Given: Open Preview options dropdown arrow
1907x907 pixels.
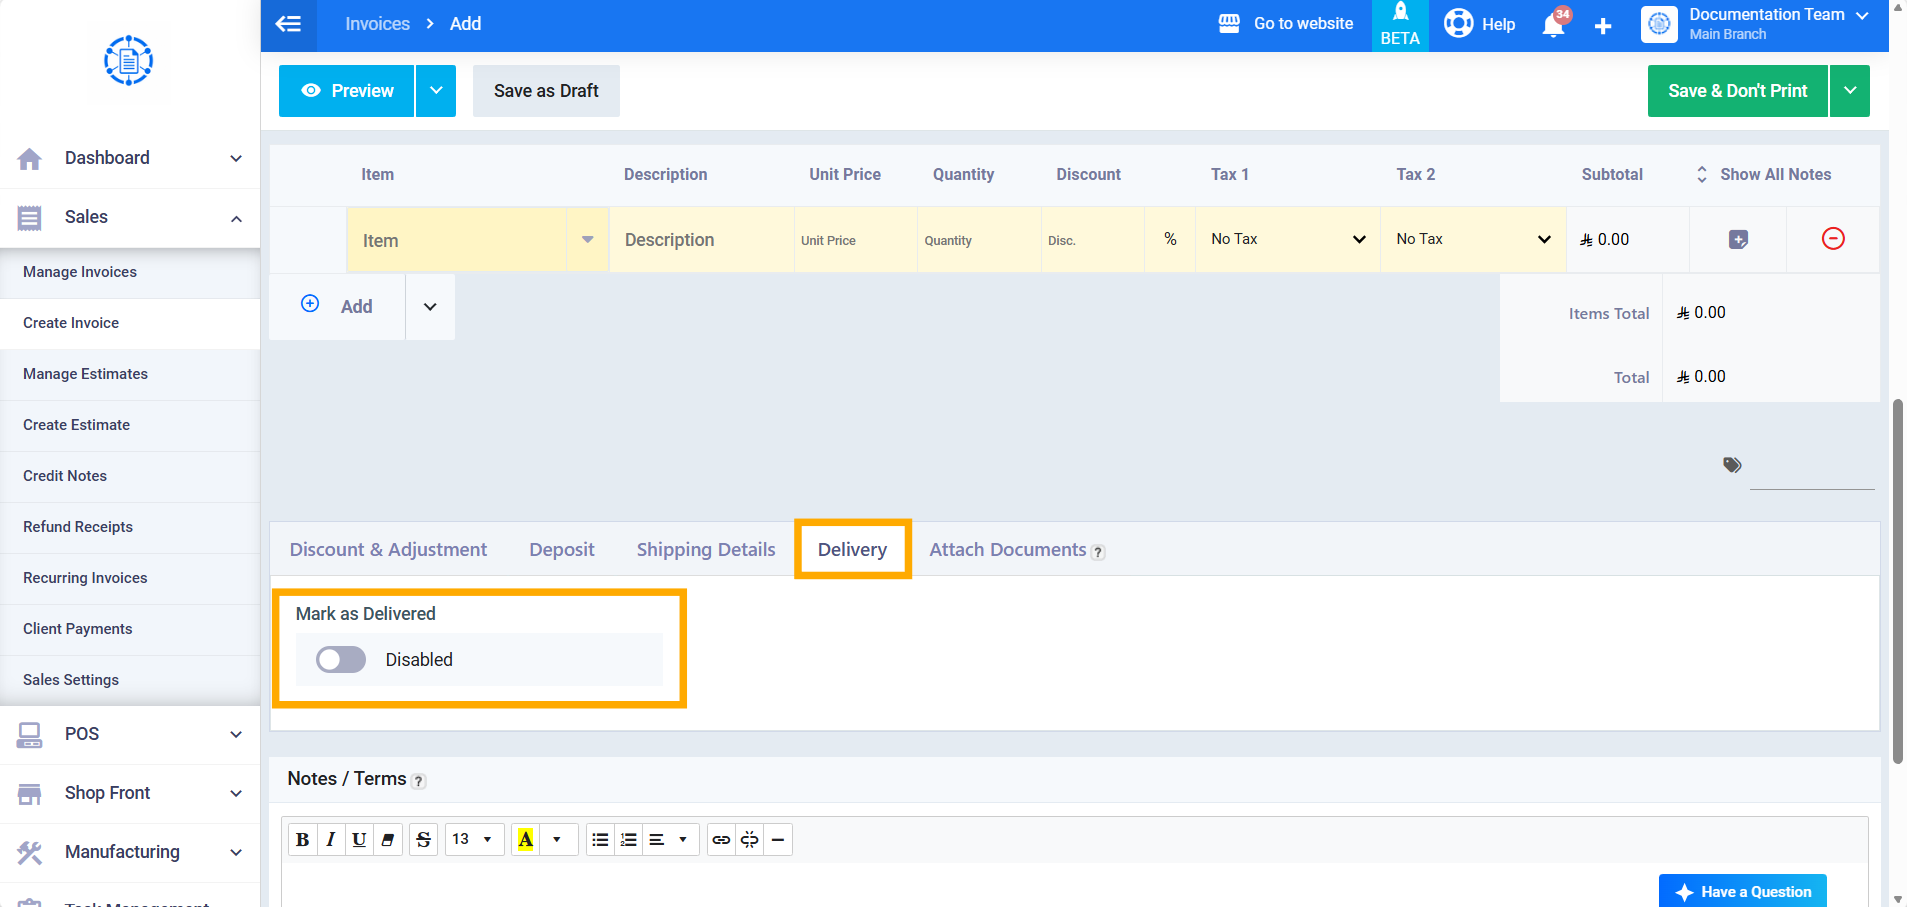Looking at the screenshot, I should [x=436, y=91].
